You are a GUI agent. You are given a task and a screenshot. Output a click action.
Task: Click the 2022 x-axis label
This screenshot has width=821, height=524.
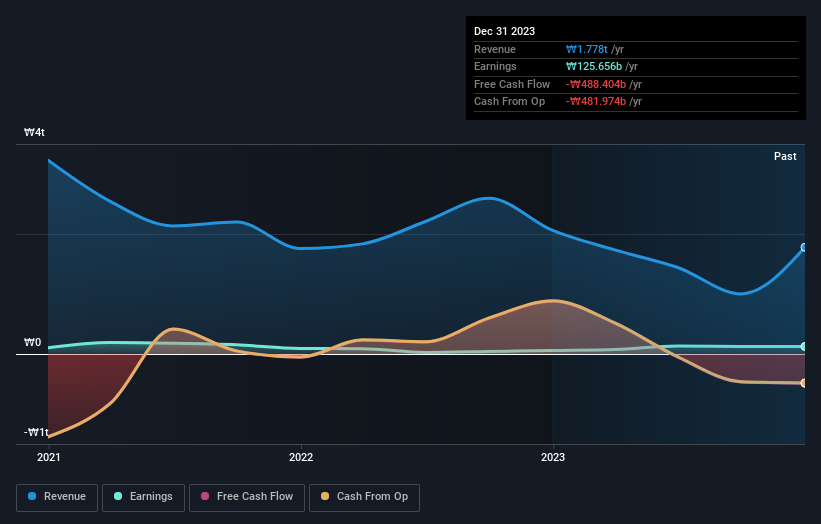(301, 458)
